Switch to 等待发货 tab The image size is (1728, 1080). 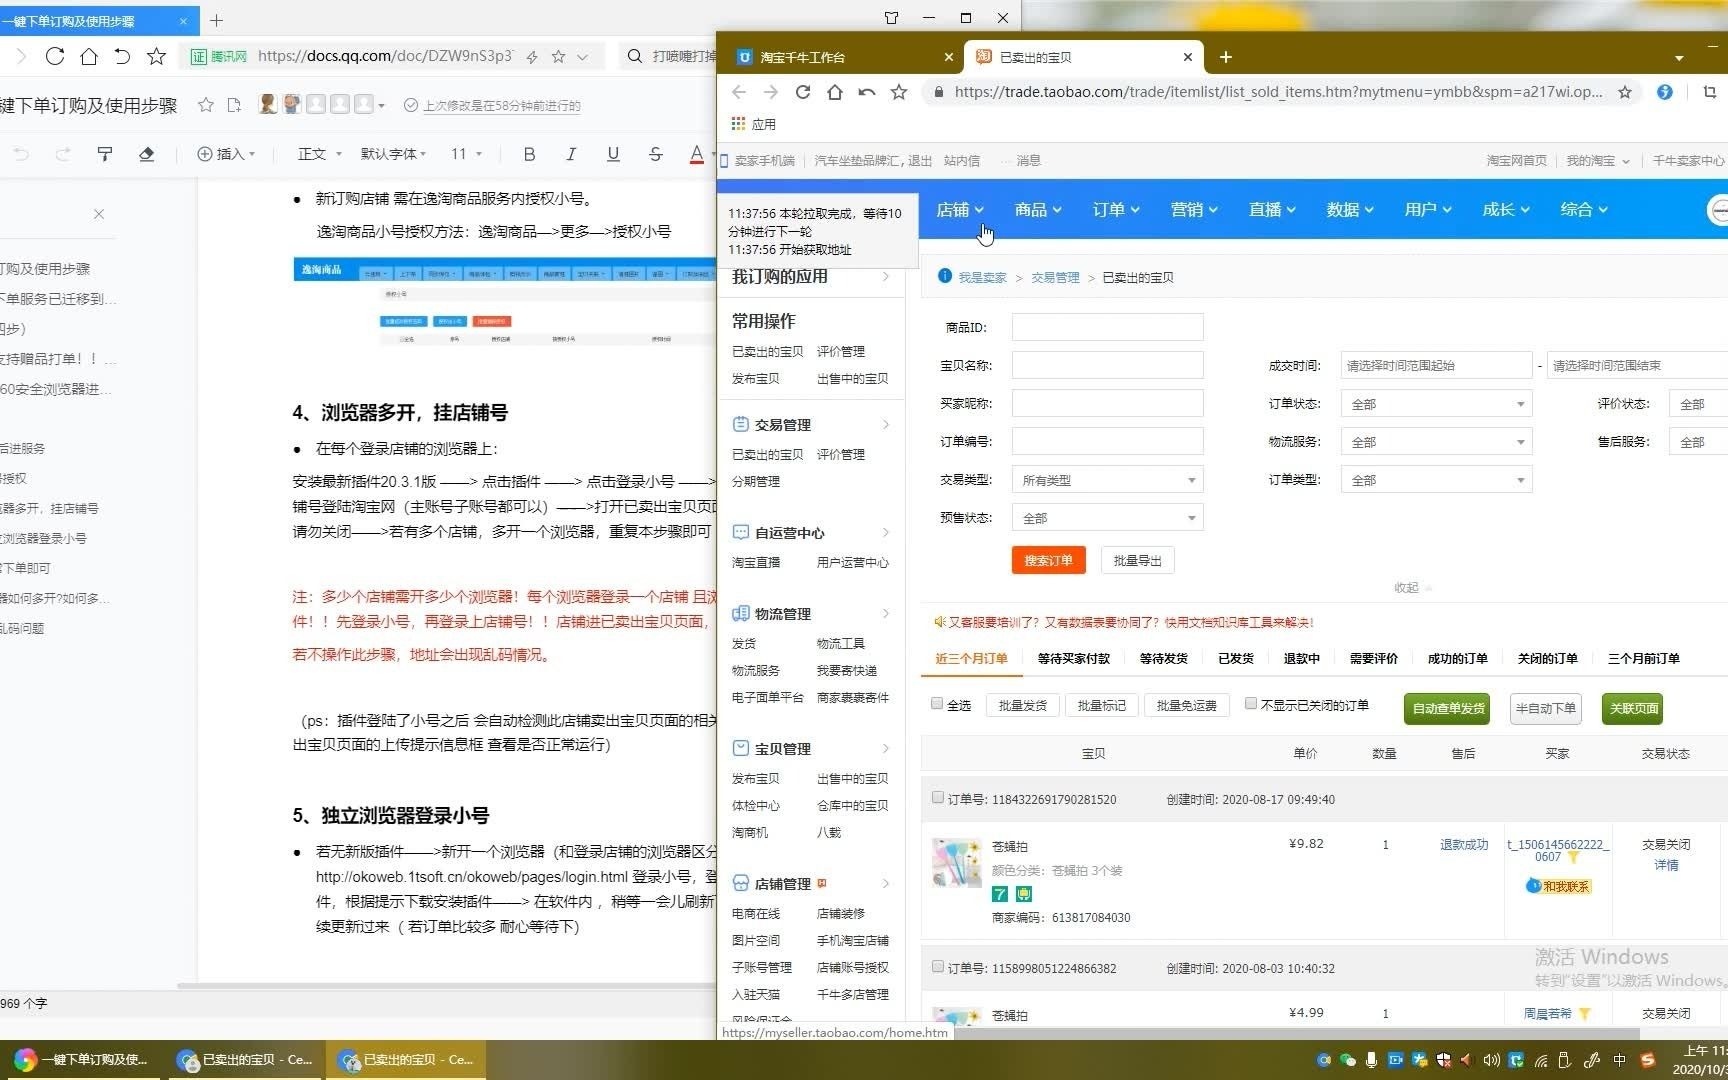click(x=1164, y=658)
